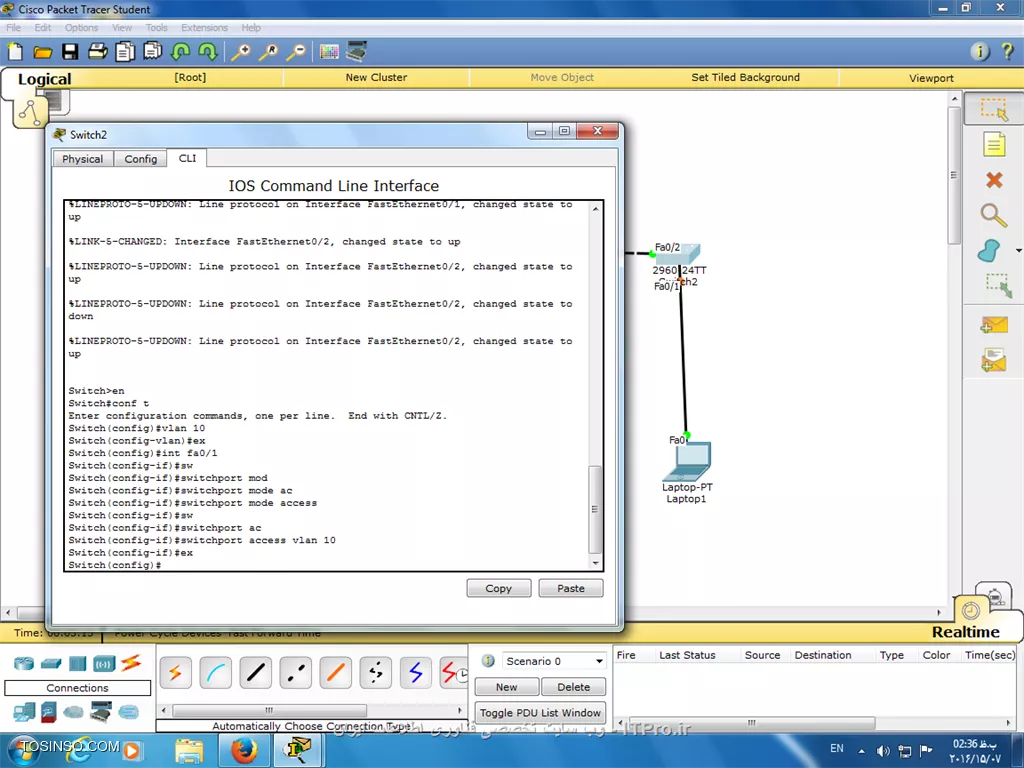The height and width of the screenshot is (768, 1024).
Task: Open help with the question mark icon
Action: tap(1008, 52)
